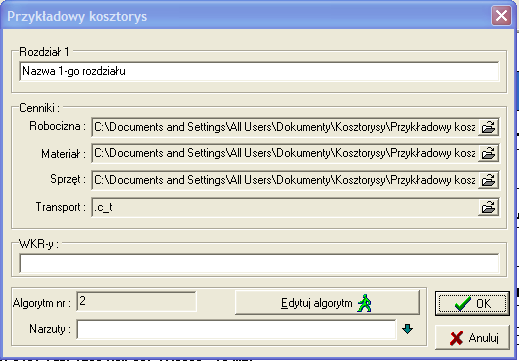Select the Robocizna path field
This screenshot has height=361, width=519.
(285, 127)
